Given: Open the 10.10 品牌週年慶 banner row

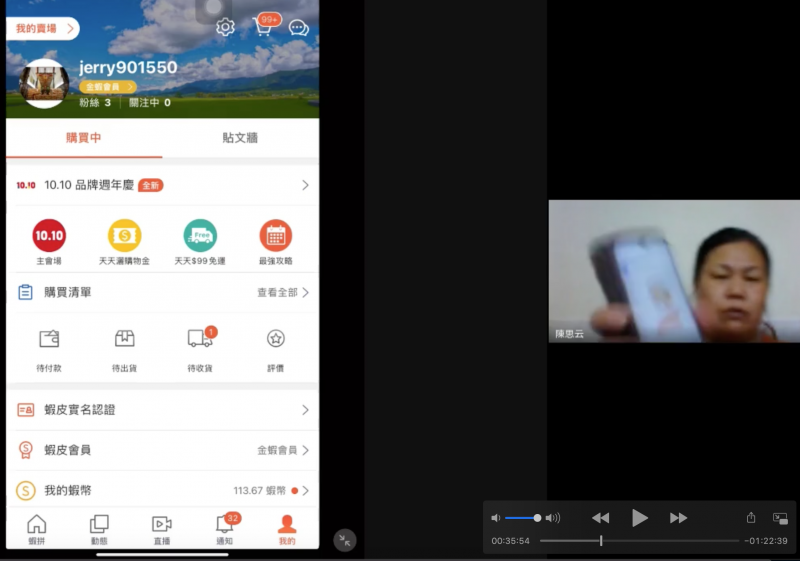Looking at the screenshot, I should [162, 185].
